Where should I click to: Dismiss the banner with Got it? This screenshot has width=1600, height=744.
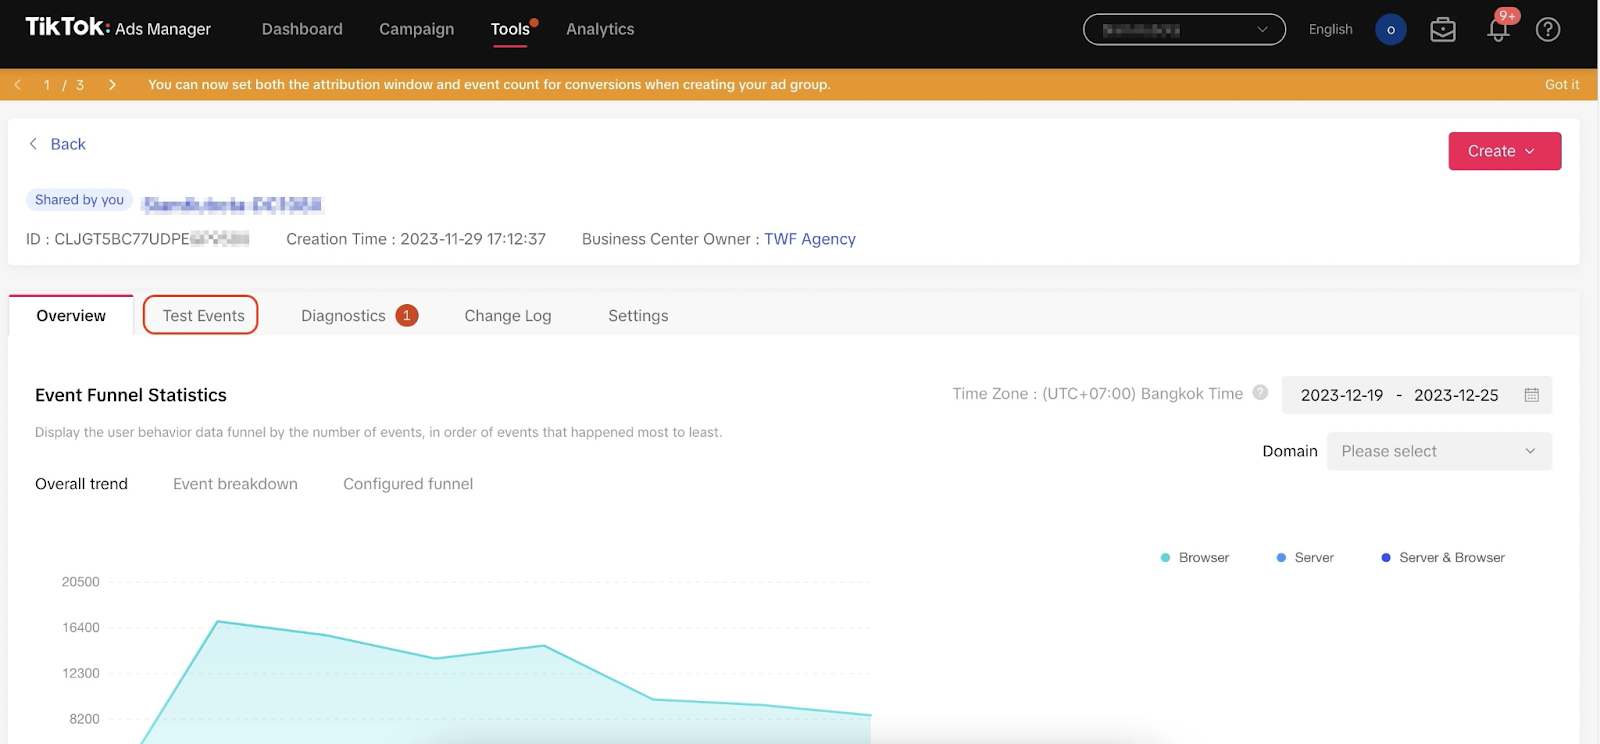click(1562, 85)
